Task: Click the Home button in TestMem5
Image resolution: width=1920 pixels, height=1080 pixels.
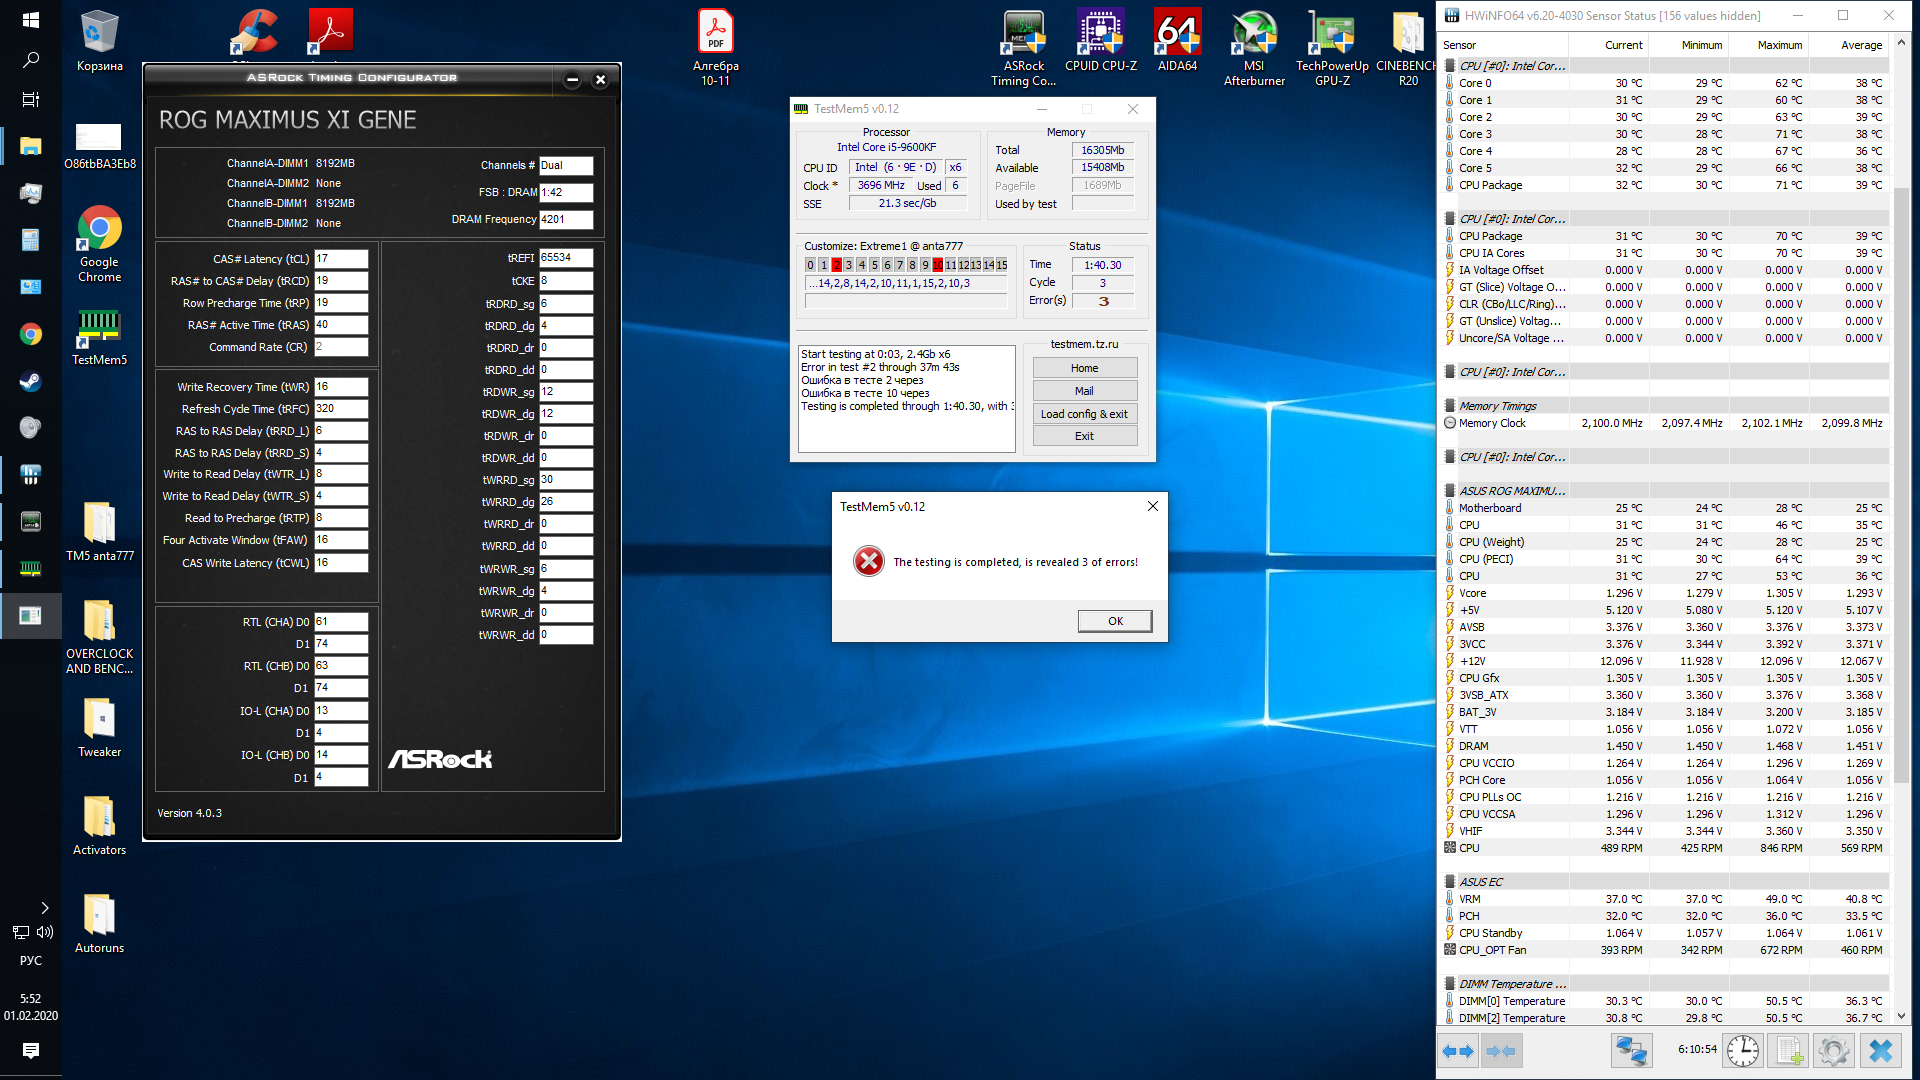Action: pos(1084,368)
